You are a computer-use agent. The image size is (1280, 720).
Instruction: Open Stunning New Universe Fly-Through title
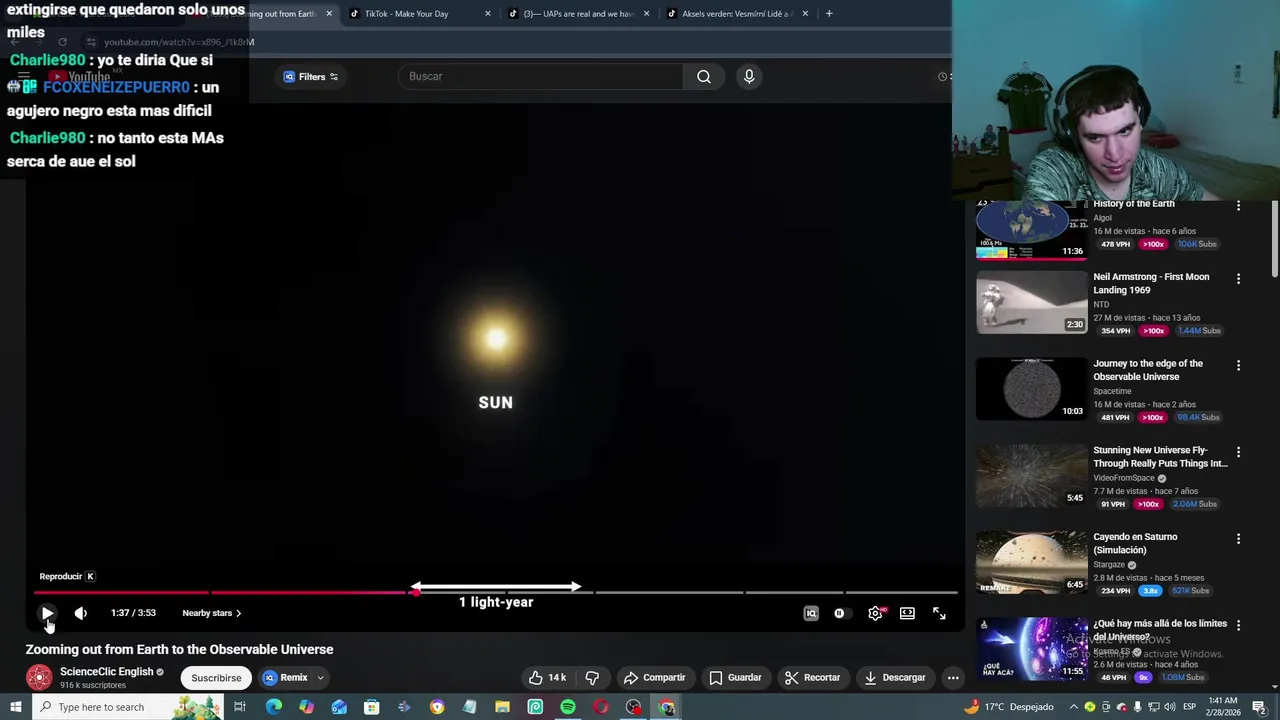[x=1160, y=457]
